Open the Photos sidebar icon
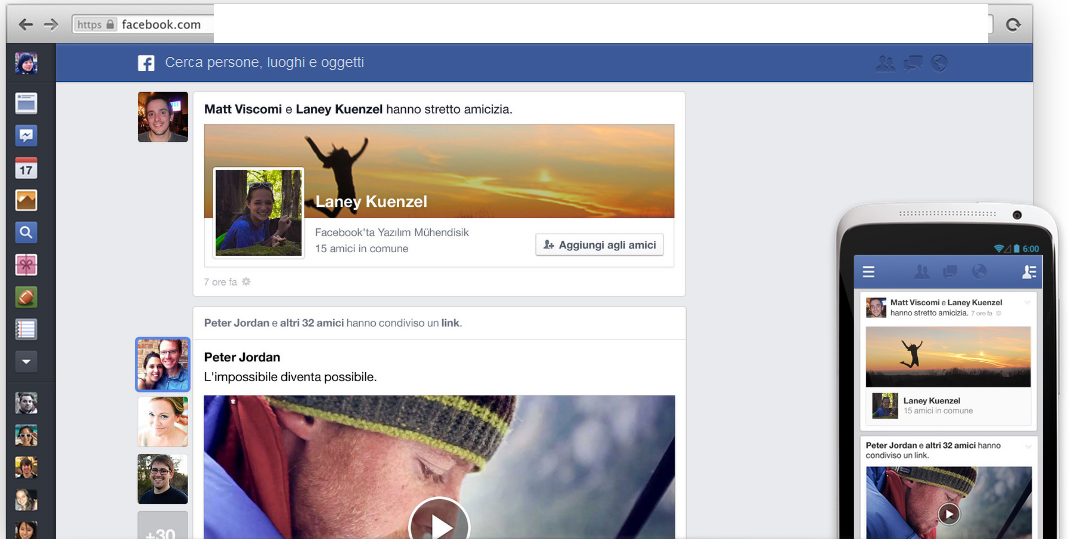 [x=26, y=200]
